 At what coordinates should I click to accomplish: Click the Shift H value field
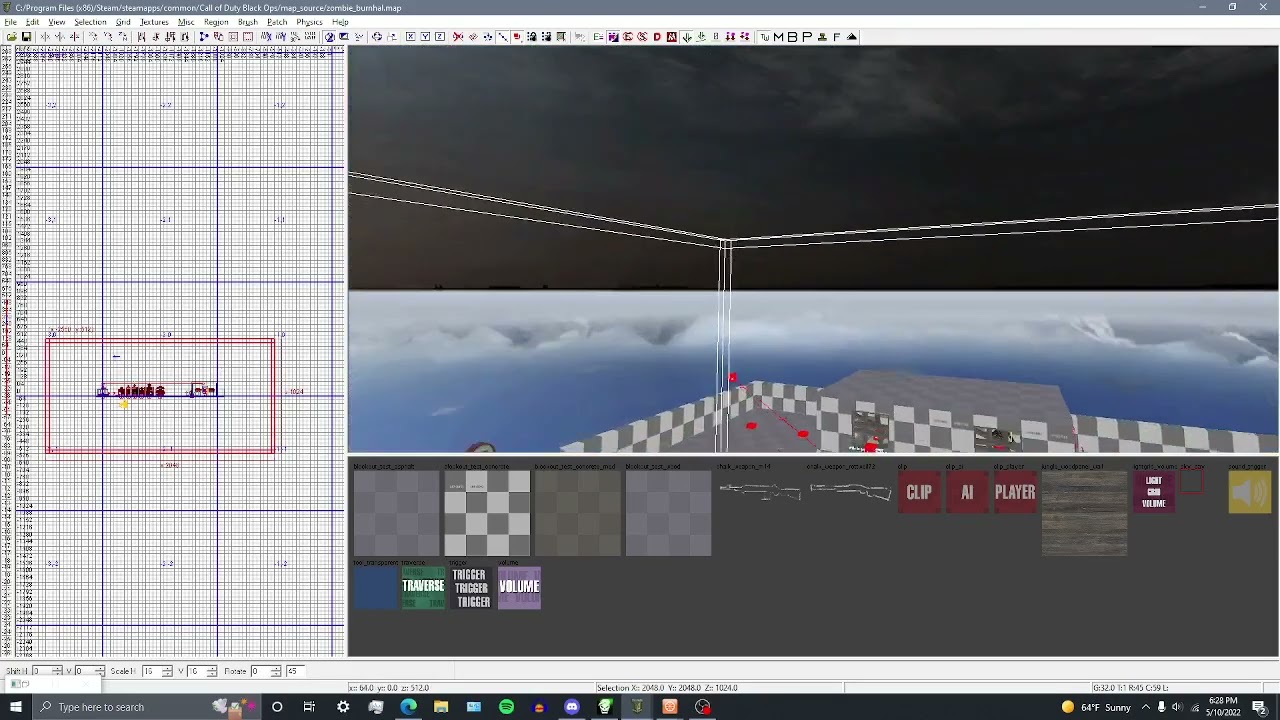pos(42,671)
